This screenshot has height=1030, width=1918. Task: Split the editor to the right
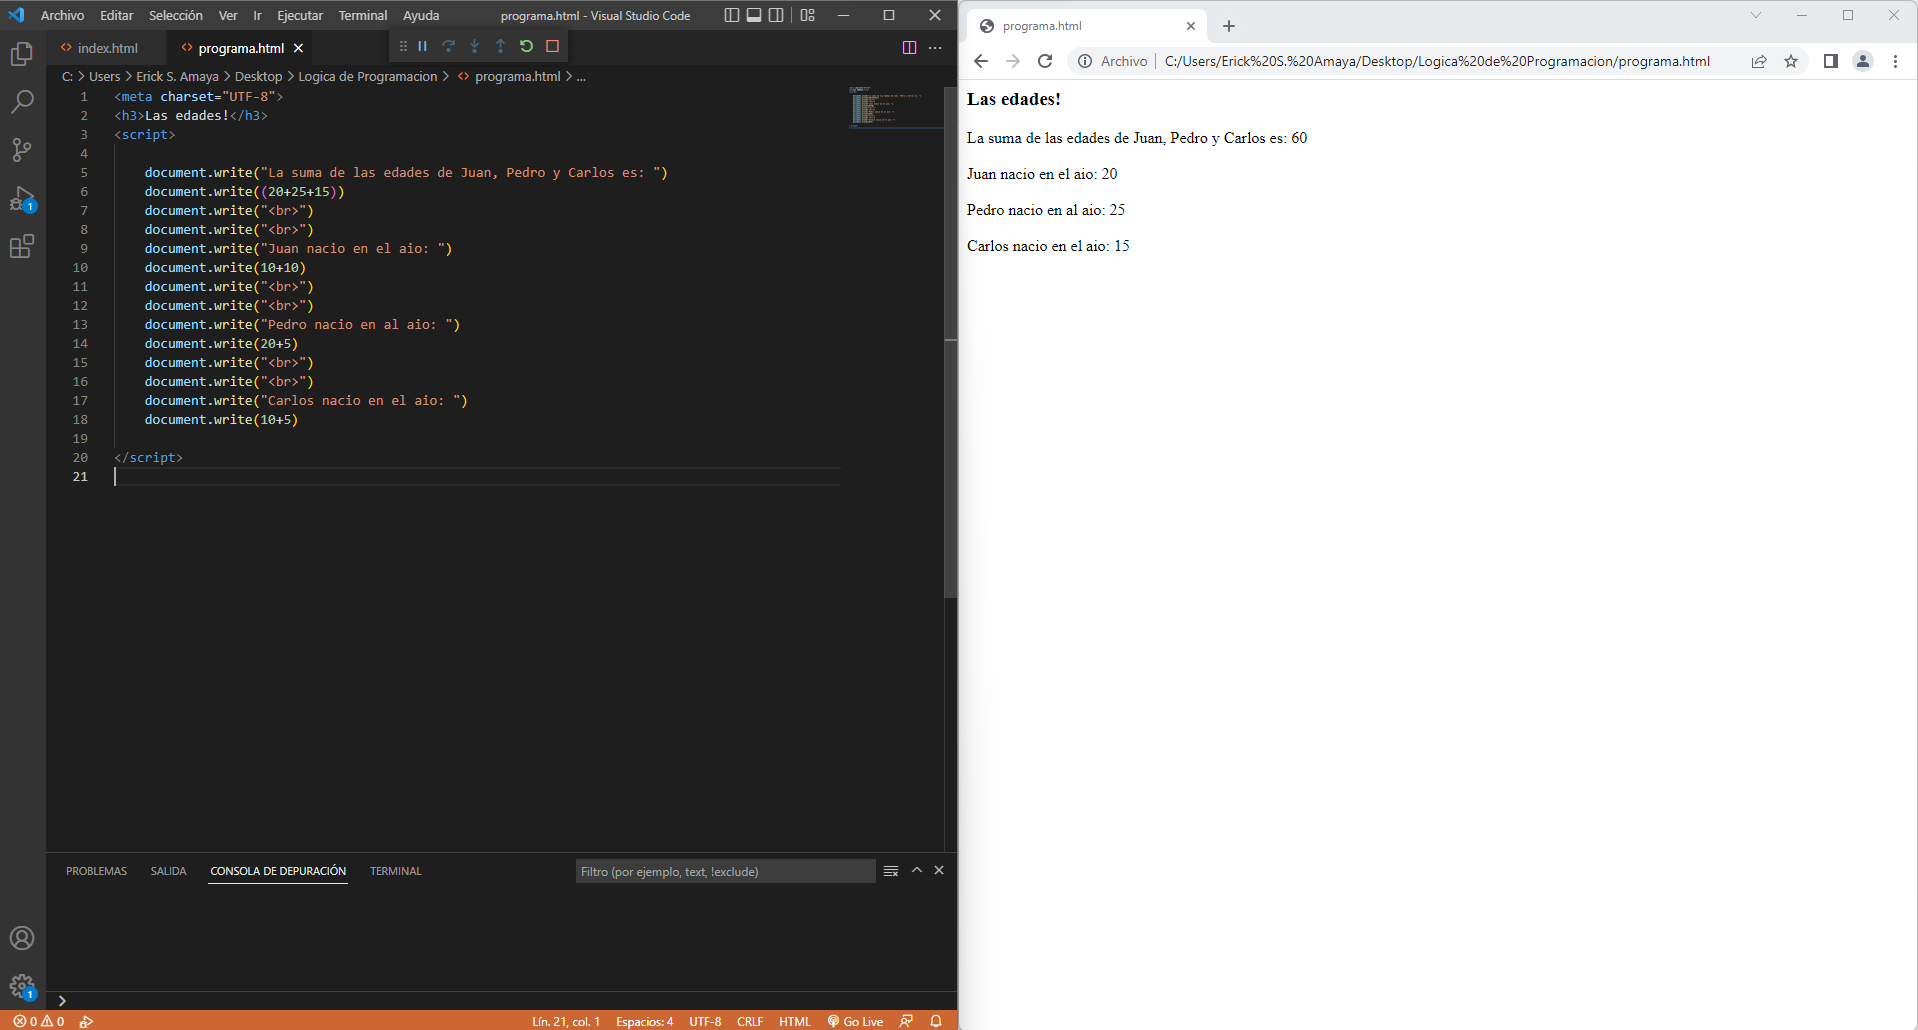click(x=909, y=48)
